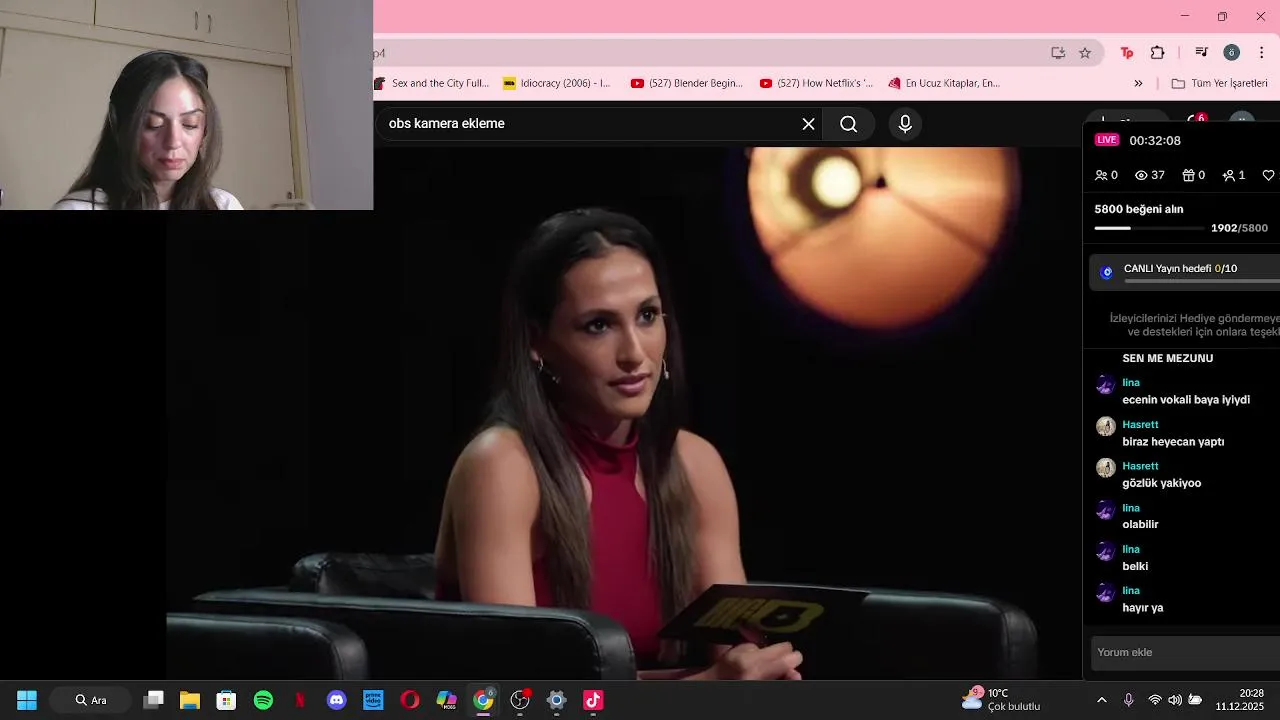Screen dimensions: 1280x720
Task: Open TikTok Live Studio from the taskbar
Action: tap(593, 700)
